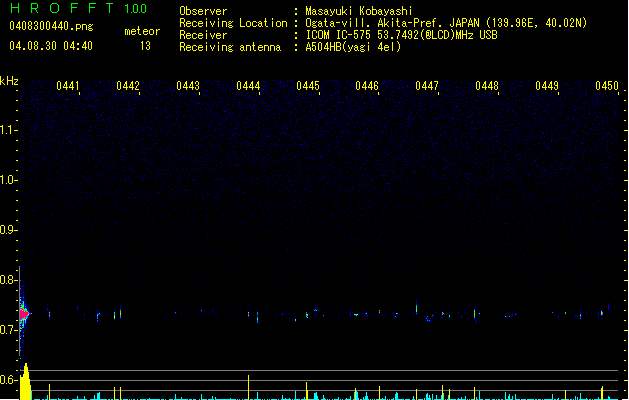Click the Observer label

203,11
